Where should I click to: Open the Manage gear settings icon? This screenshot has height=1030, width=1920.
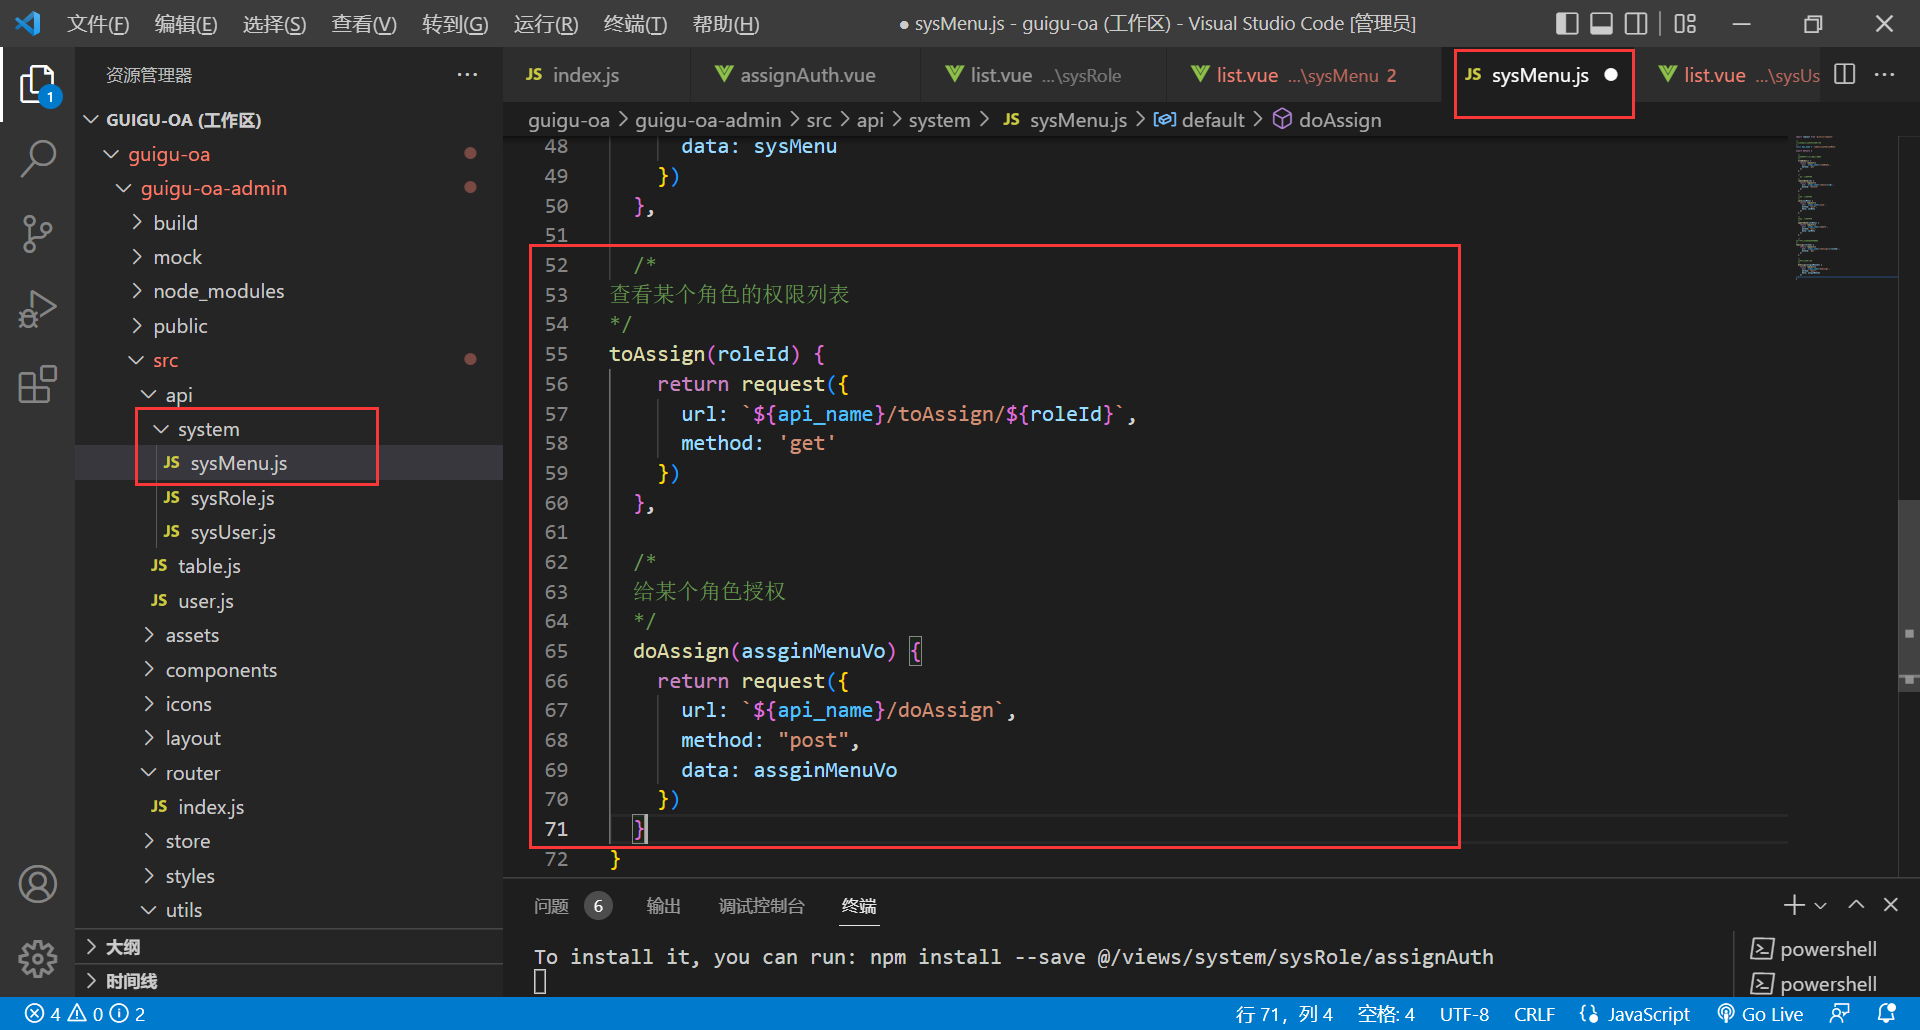tap(37, 958)
